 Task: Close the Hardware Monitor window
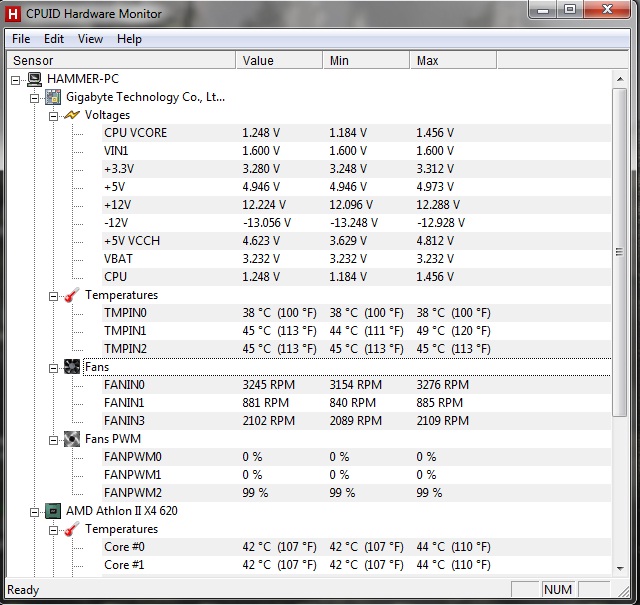point(607,10)
